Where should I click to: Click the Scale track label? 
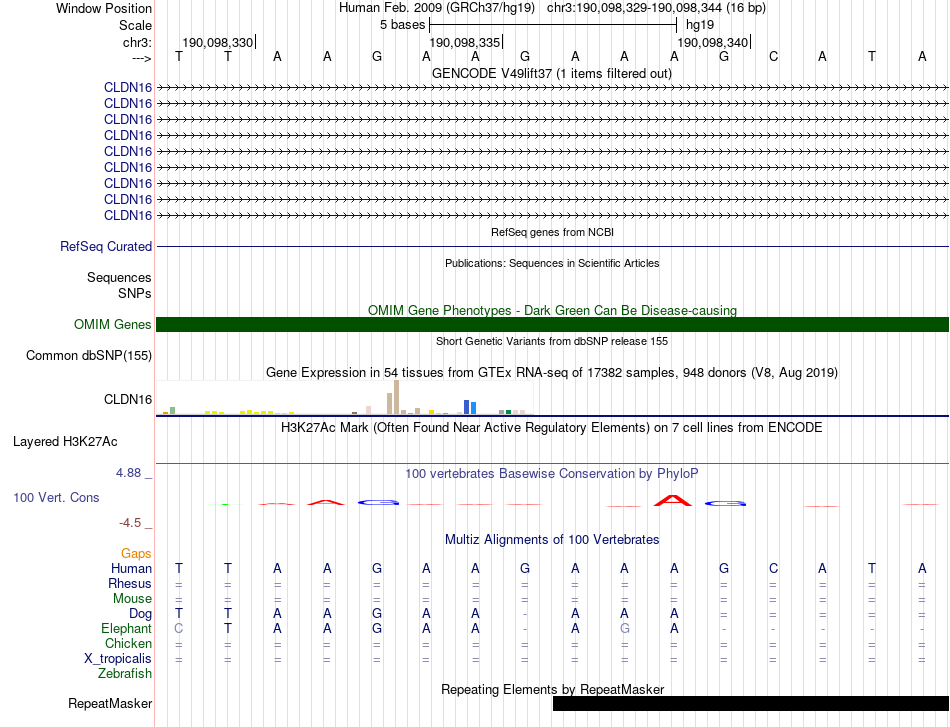click(135, 25)
